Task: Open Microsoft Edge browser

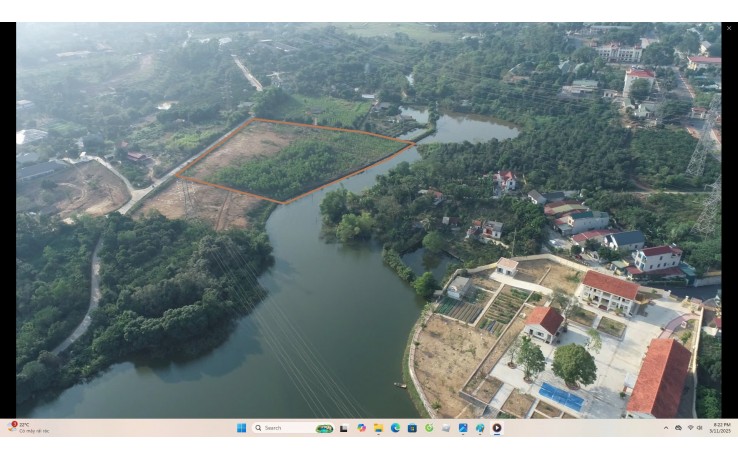Action: click(395, 428)
